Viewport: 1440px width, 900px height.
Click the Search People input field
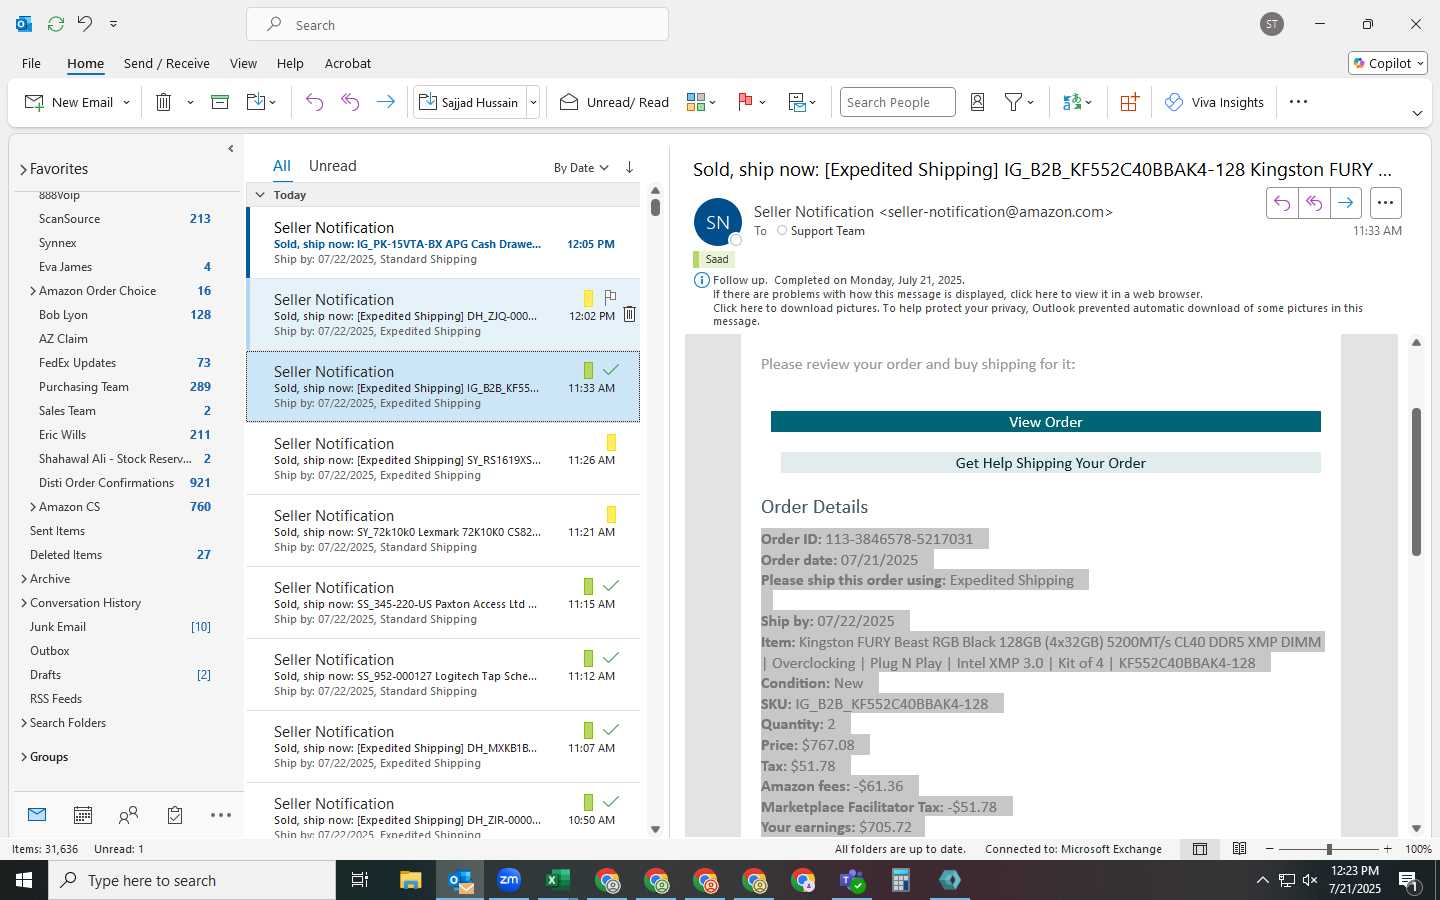(897, 102)
